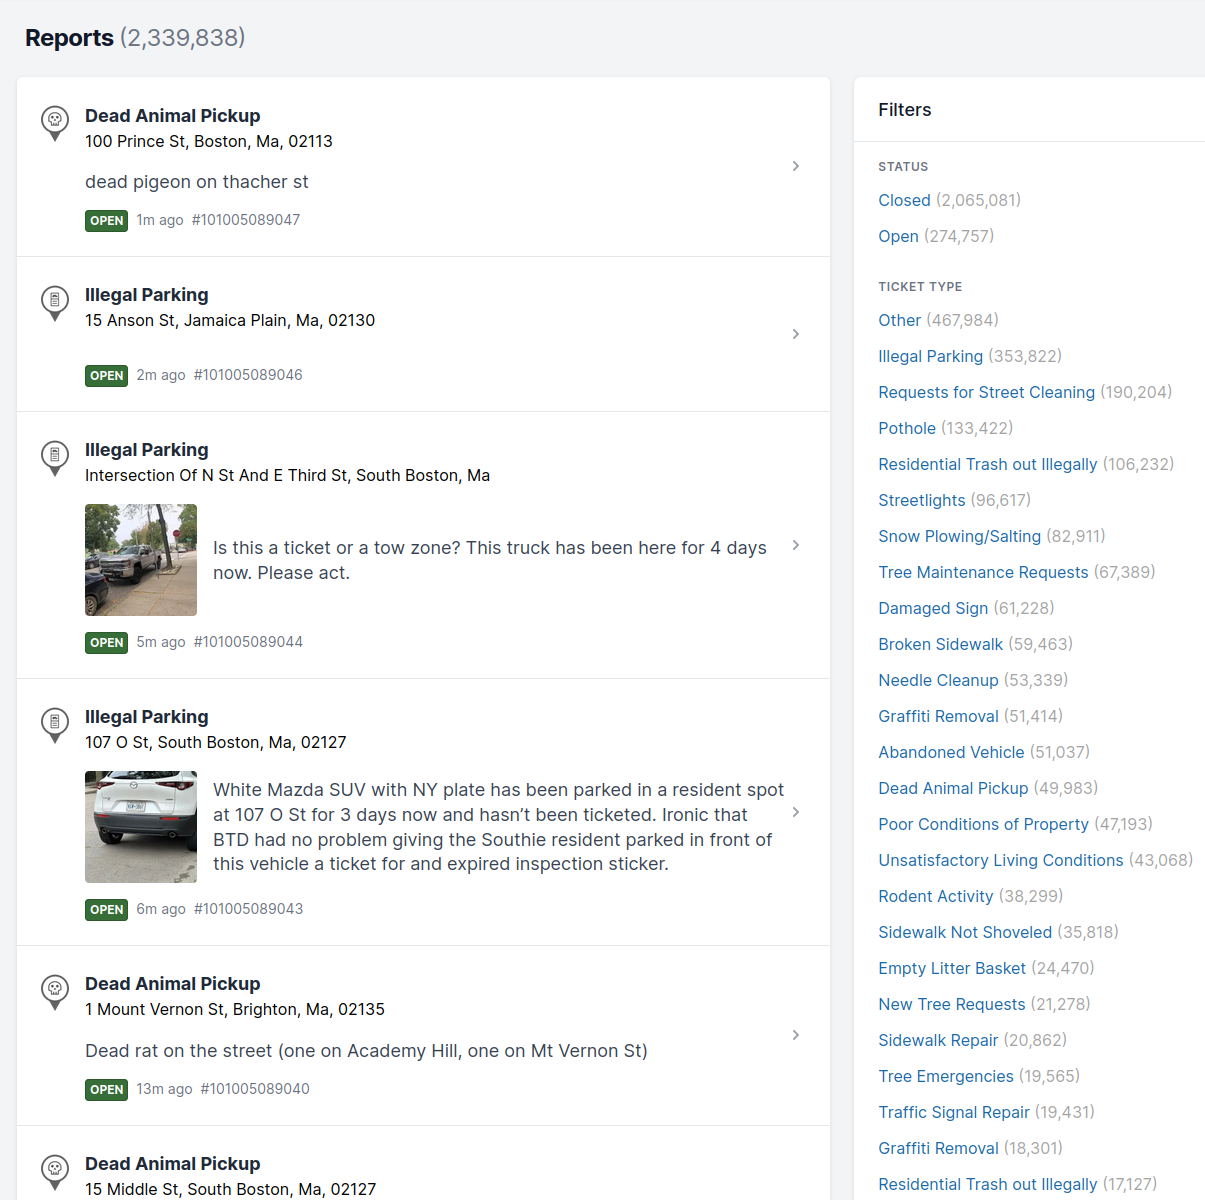Open the dead pigeon report via its chevron

tap(796, 166)
